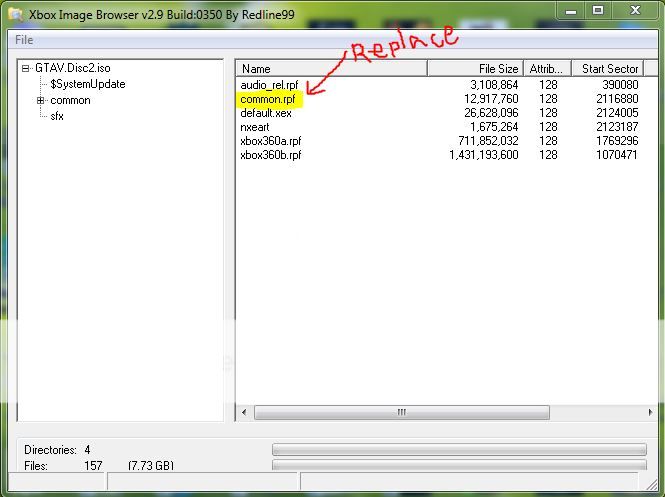Collapse the GTAV.Disc2.iso root node
This screenshot has height=497, width=665.
click(x=26, y=69)
